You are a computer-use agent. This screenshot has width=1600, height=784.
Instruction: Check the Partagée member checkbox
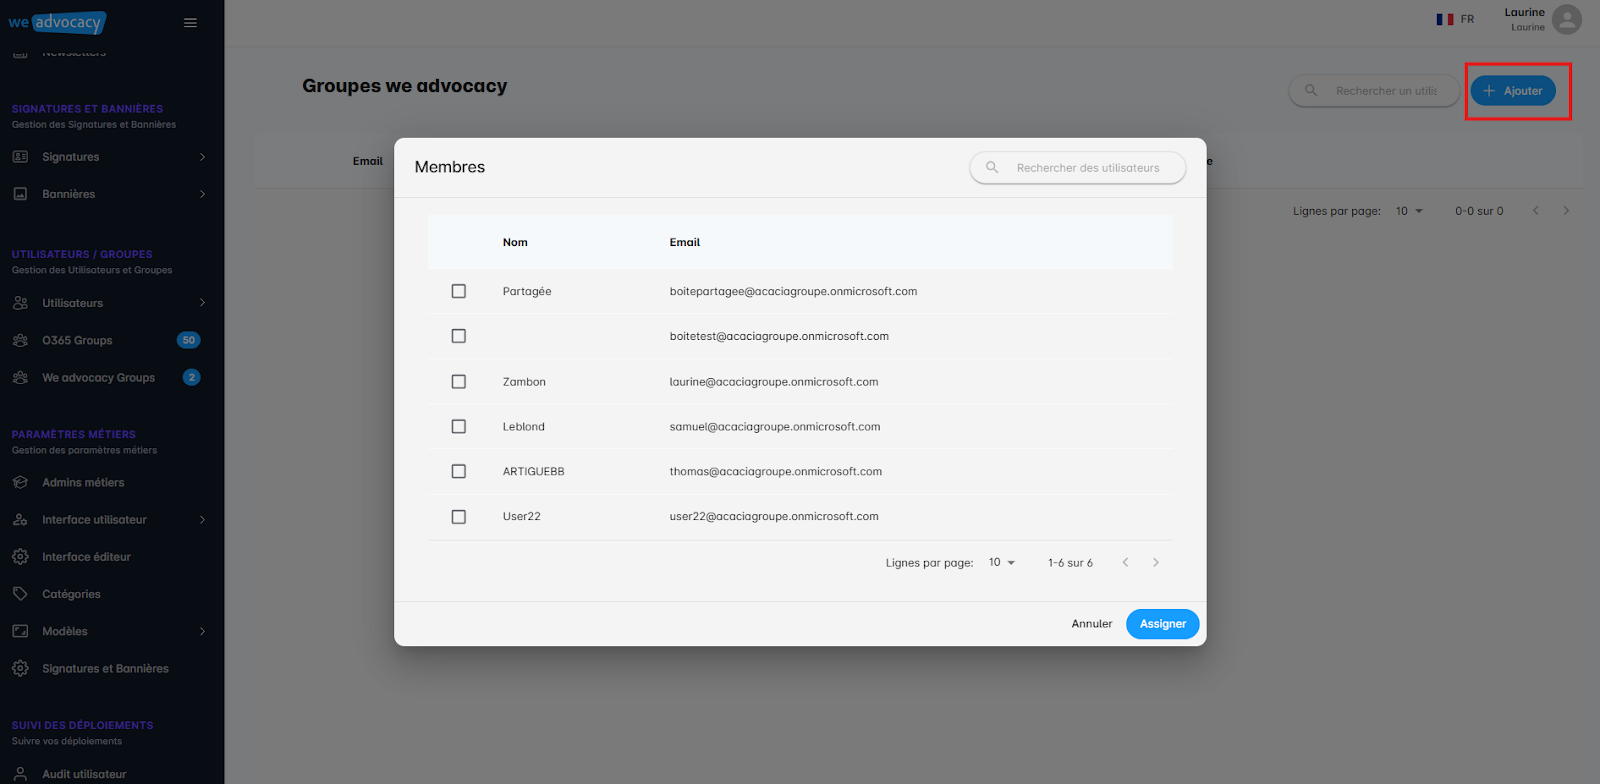point(459,291)
